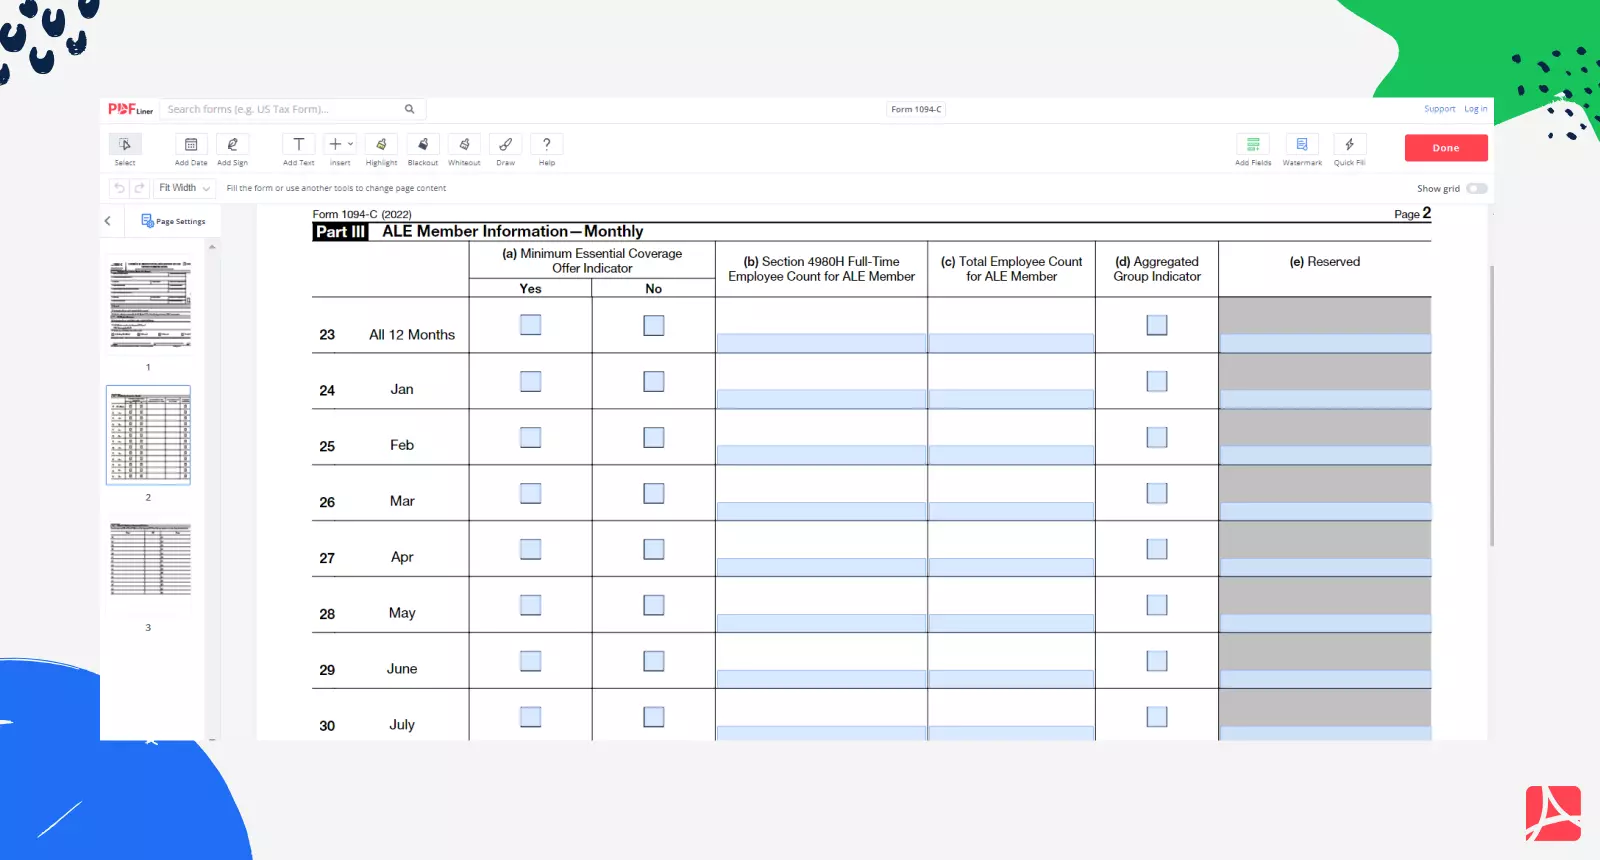The width and height of the screenshot is (1600, 860).
Task: Open page 3 thumbnail
Action: (x=149, y=558)
